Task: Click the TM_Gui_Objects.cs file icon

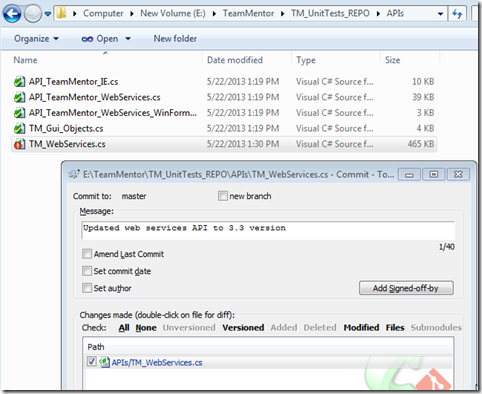Action: coord(19,129)
